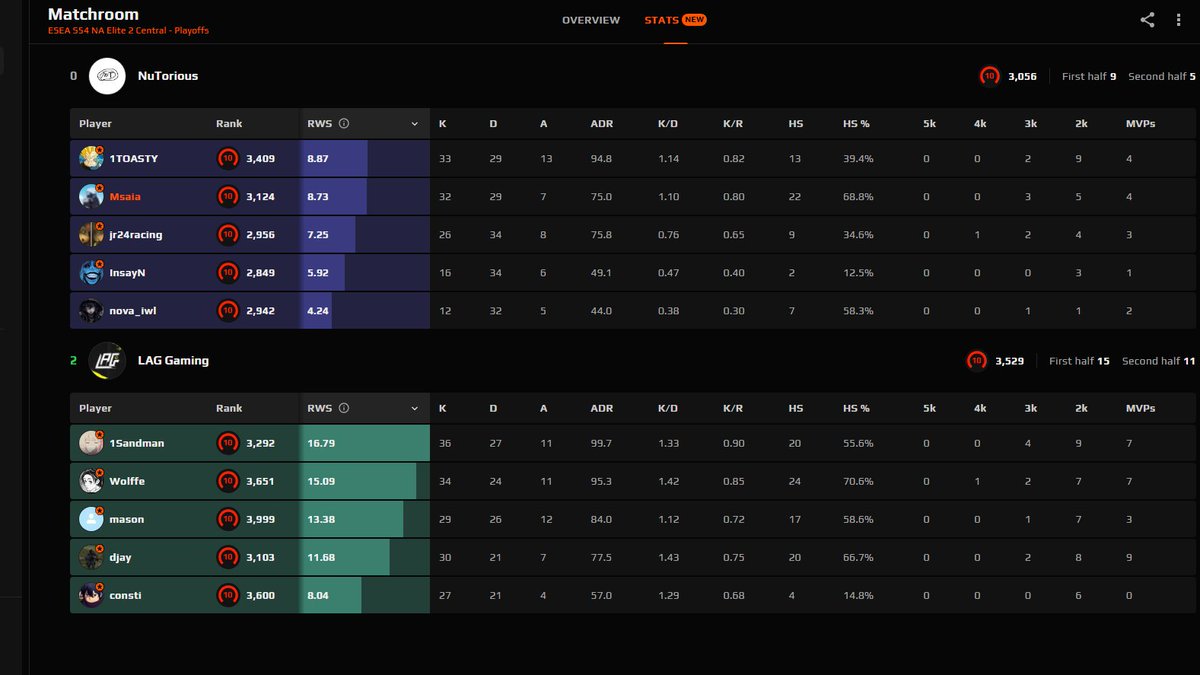Click NuTorious Second half 5 score
The height and width of the screenshot is (675, 1200).
[x=1162, y=76]
